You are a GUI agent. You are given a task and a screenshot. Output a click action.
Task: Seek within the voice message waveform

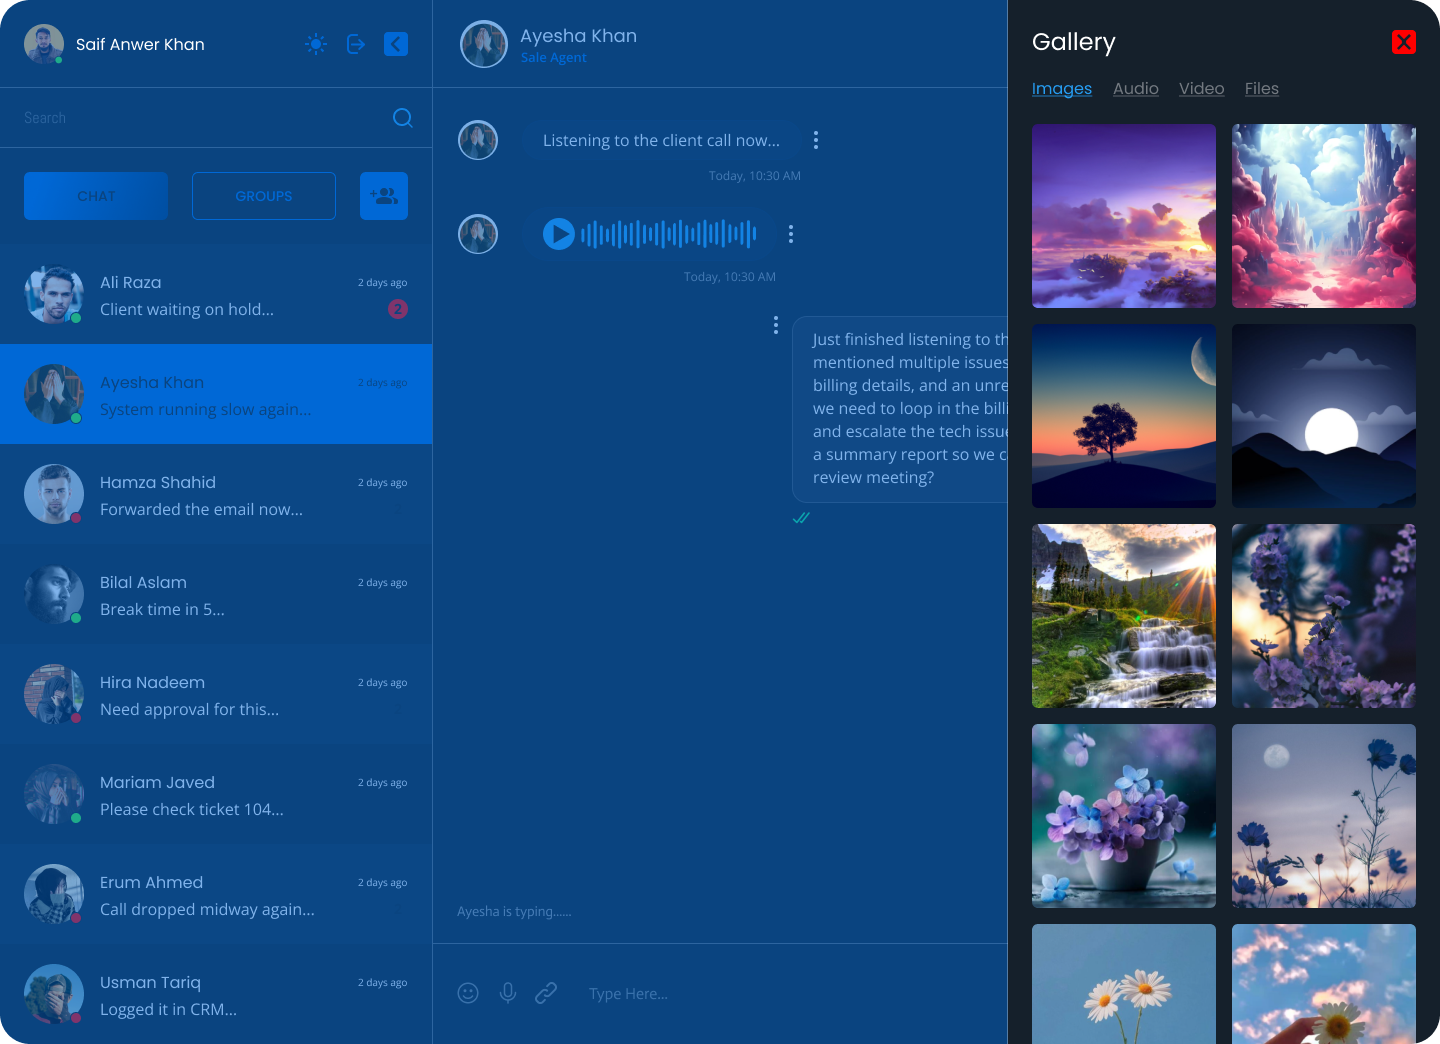pyautogui.click(x=669, y=234)
